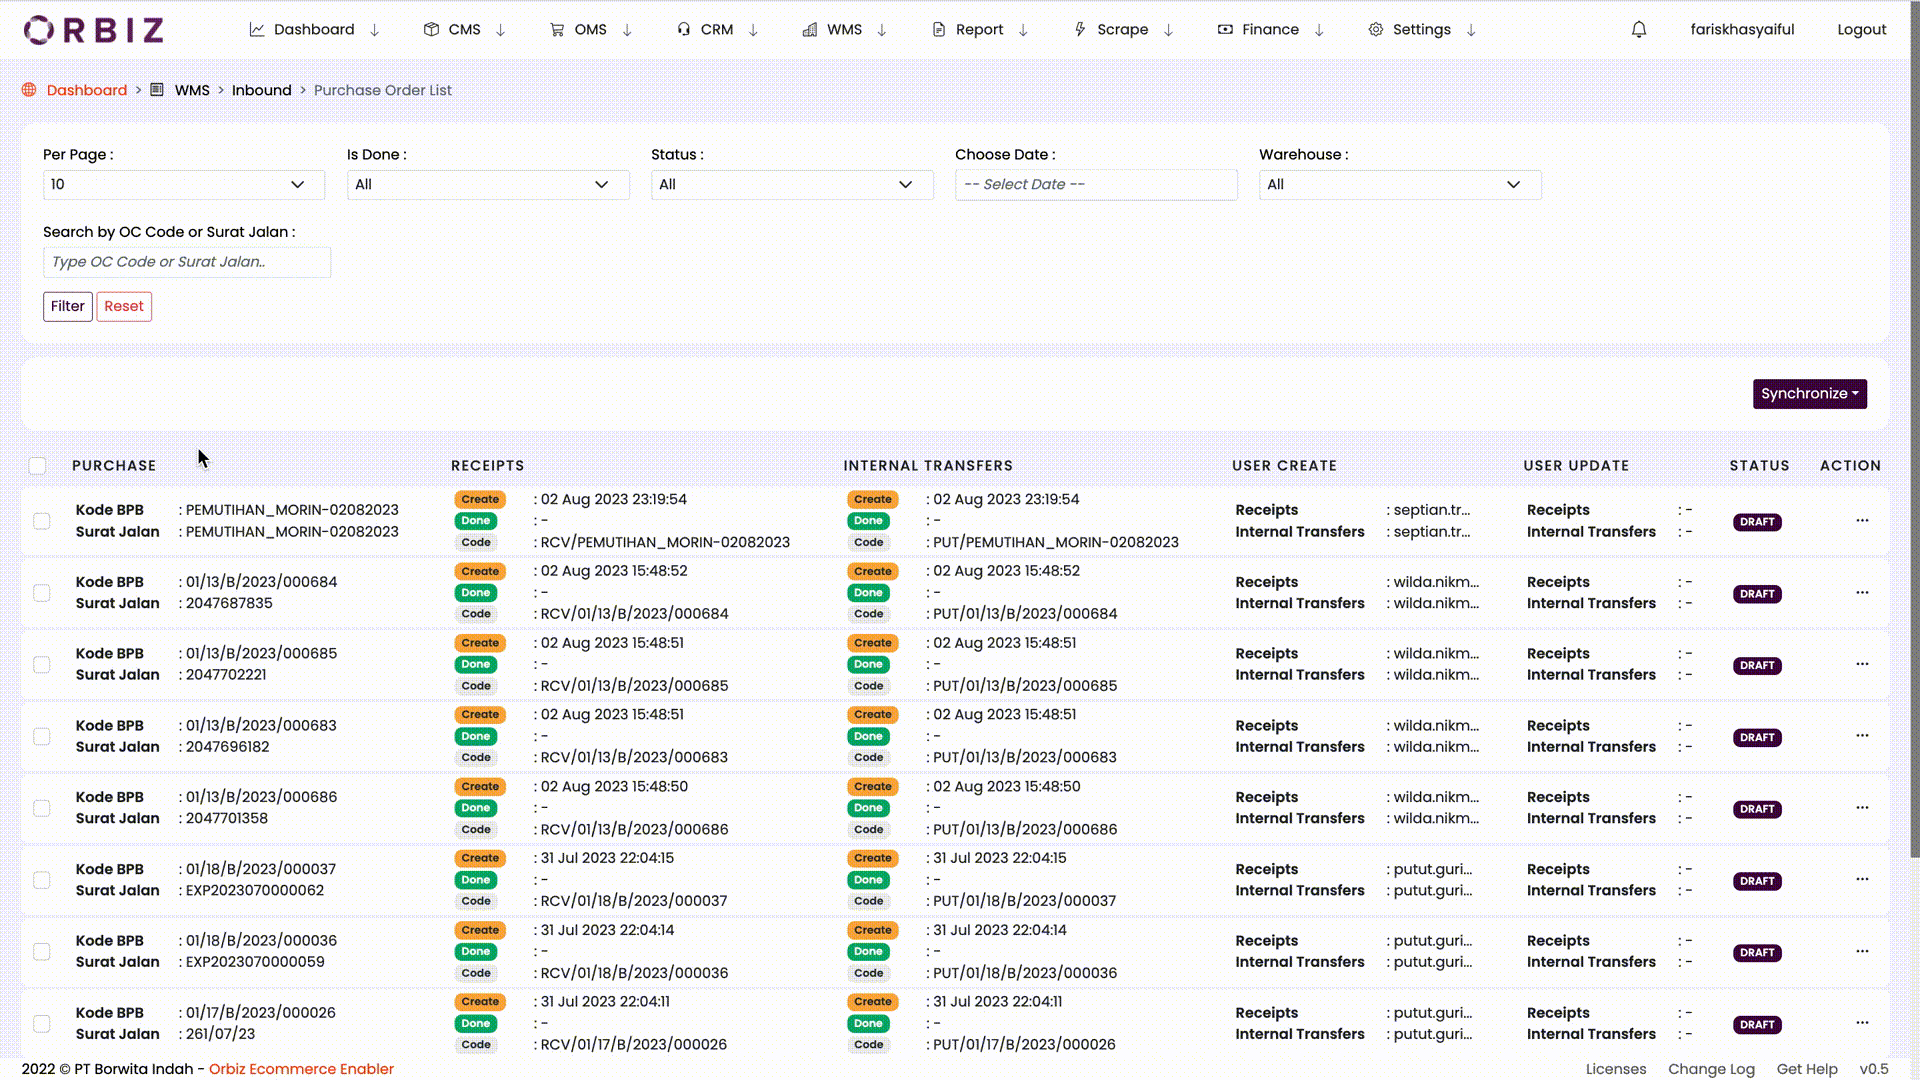Screen dimensions: 1920x1080
Task: Expand the Dashboard menu arrow
Action: click(375, 30)
